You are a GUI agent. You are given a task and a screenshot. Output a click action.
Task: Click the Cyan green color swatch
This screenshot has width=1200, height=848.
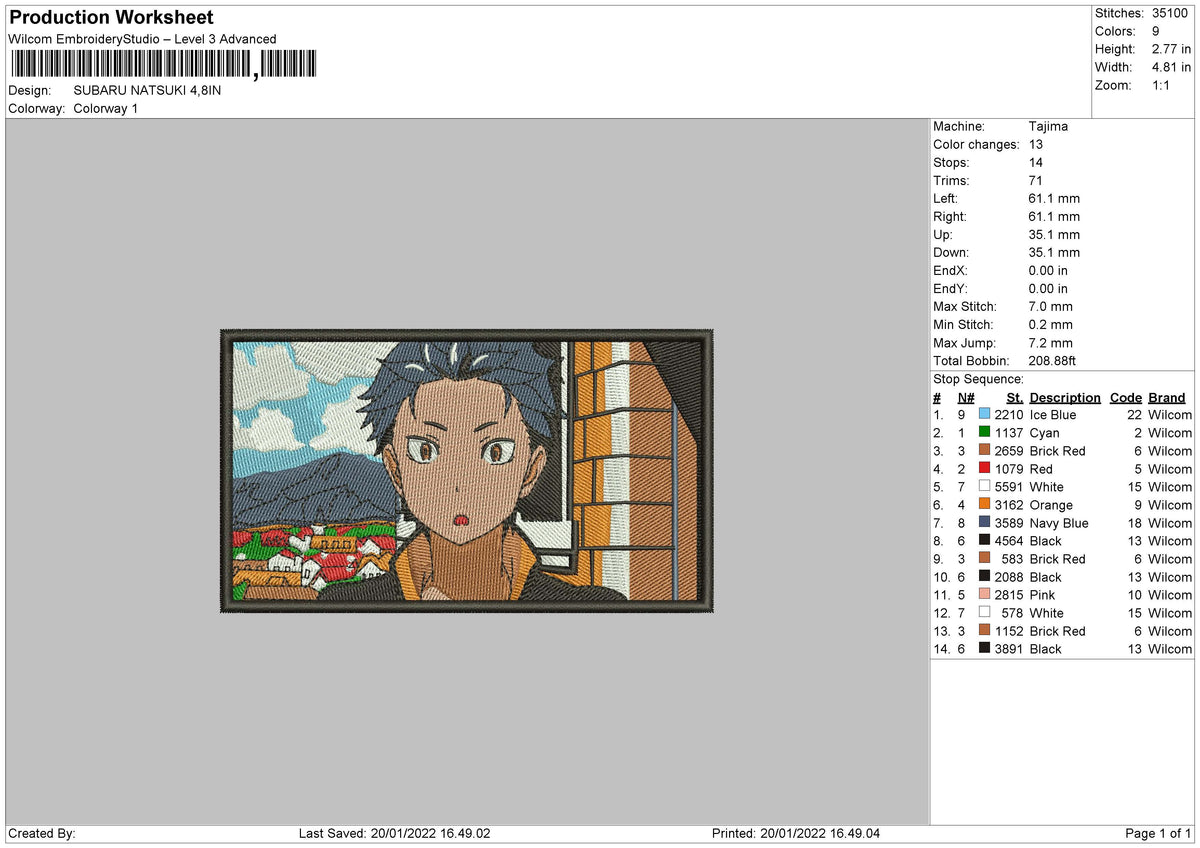pos(985,433)
